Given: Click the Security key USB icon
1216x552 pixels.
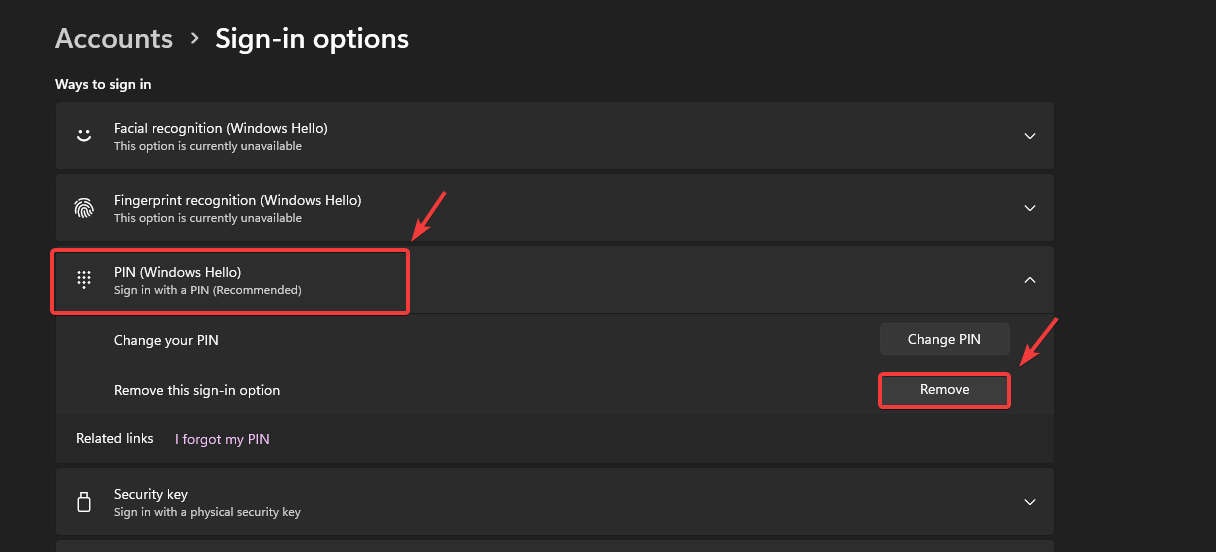Looking at the screenshot, I should click(84, 502).
